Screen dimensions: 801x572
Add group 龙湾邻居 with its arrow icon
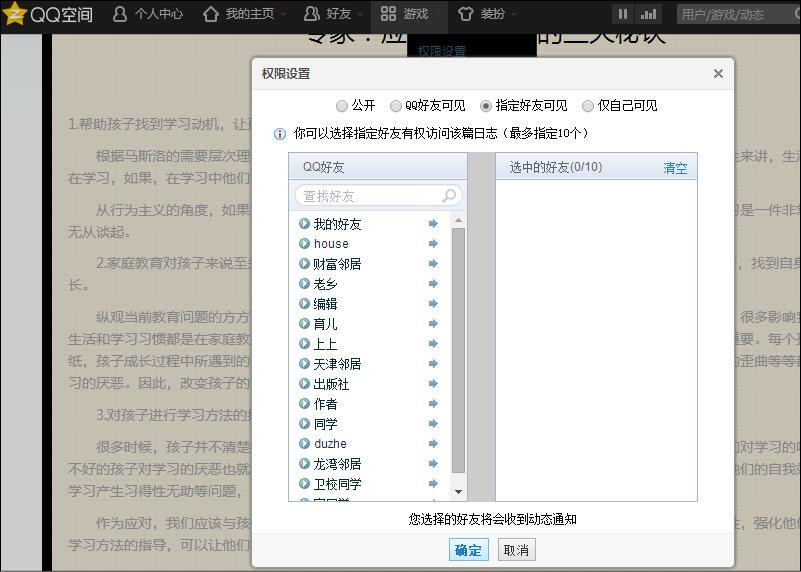pyautogui.click(x=433, y=463)
